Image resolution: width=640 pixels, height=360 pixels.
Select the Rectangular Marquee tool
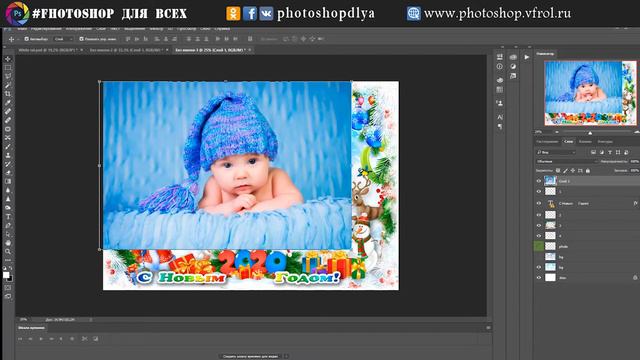tap(8, 68)
